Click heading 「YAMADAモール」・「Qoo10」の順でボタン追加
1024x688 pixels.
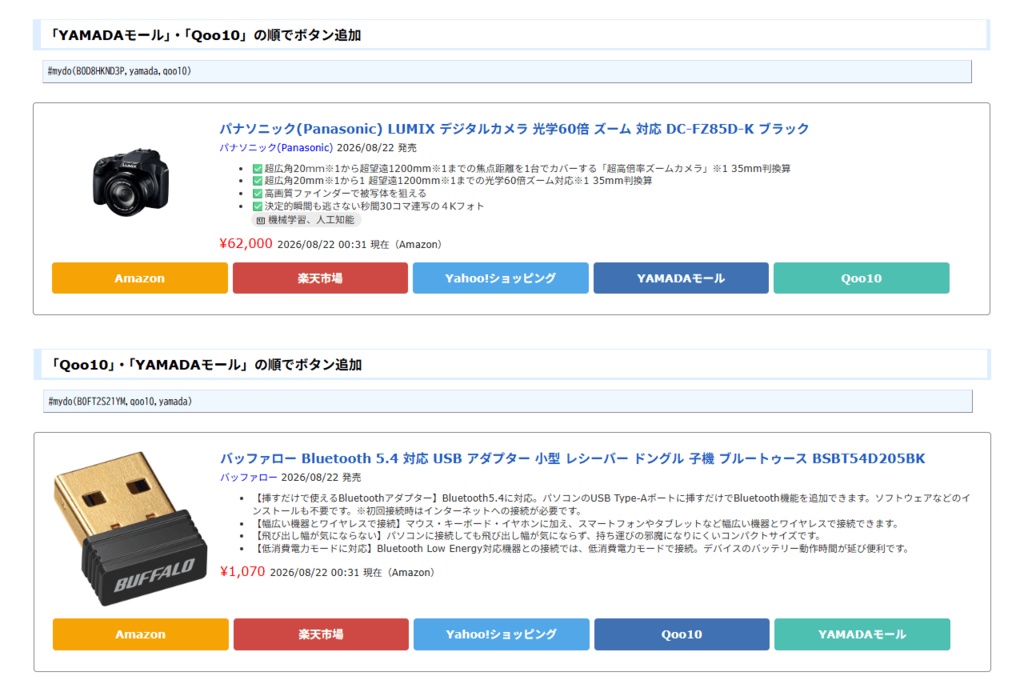tap(206, 35)
